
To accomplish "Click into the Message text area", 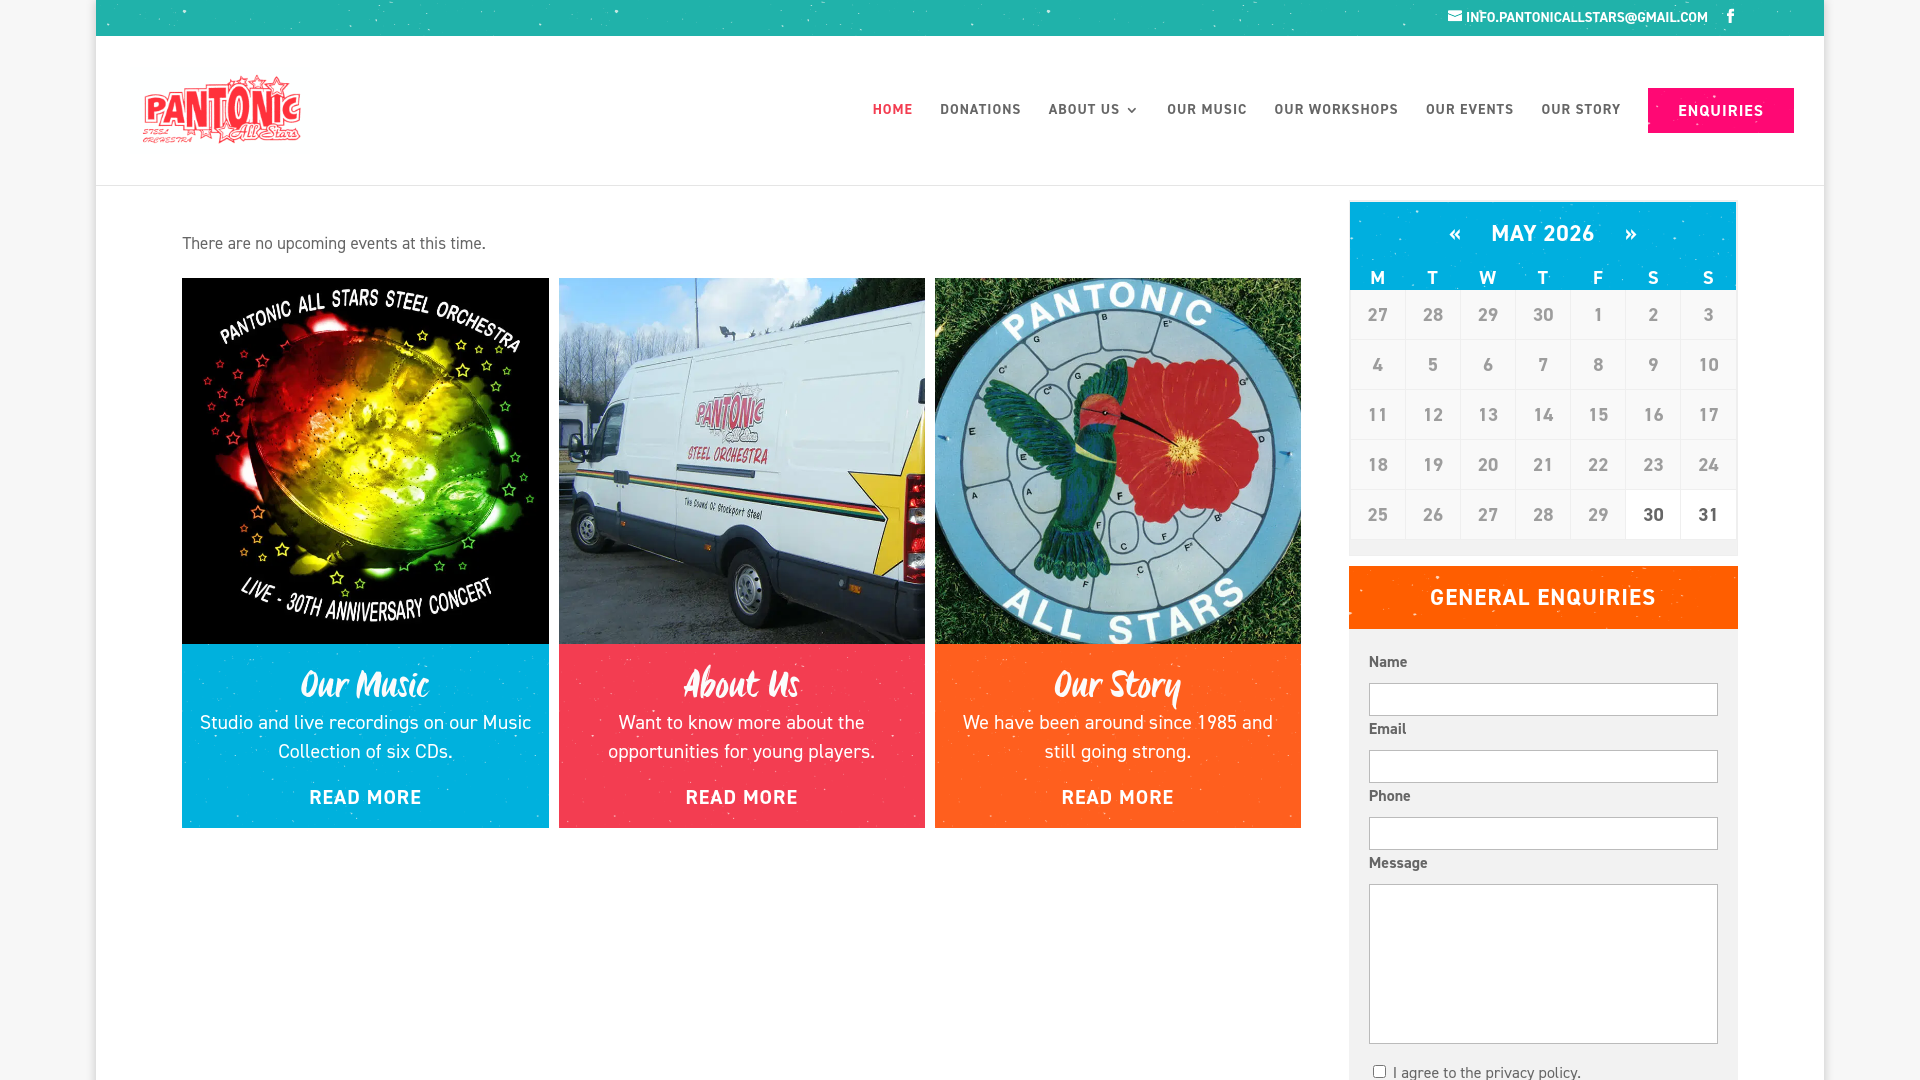I will pos(1543,964).
